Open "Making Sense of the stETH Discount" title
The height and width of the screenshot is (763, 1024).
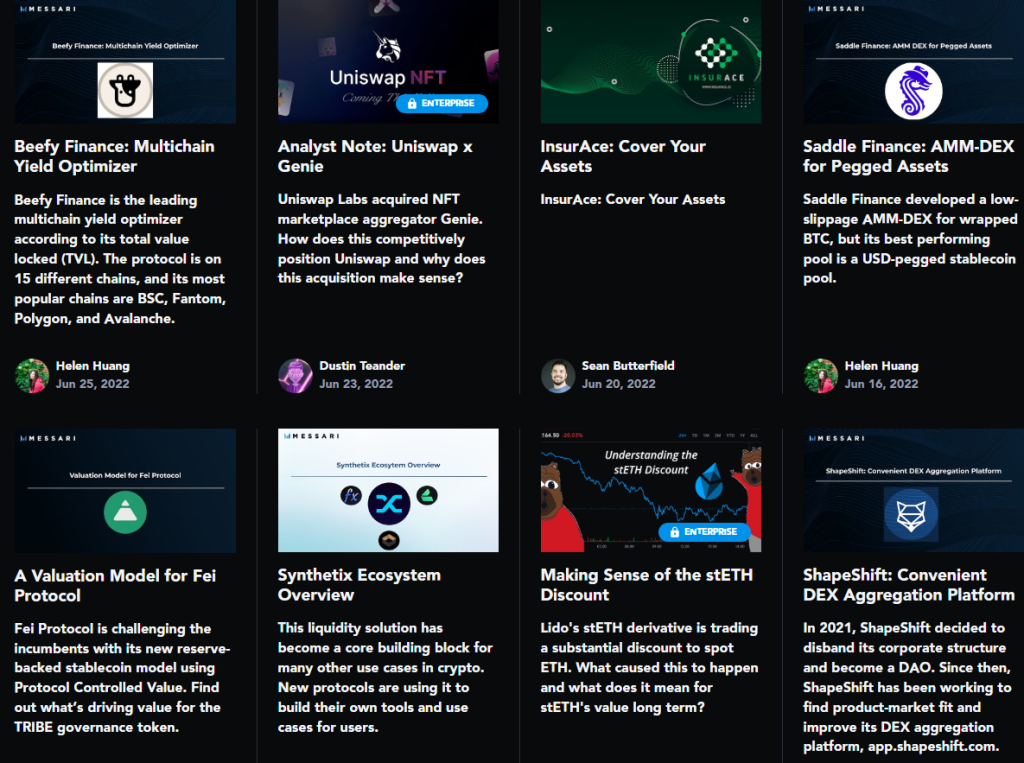tap(647, 585)
